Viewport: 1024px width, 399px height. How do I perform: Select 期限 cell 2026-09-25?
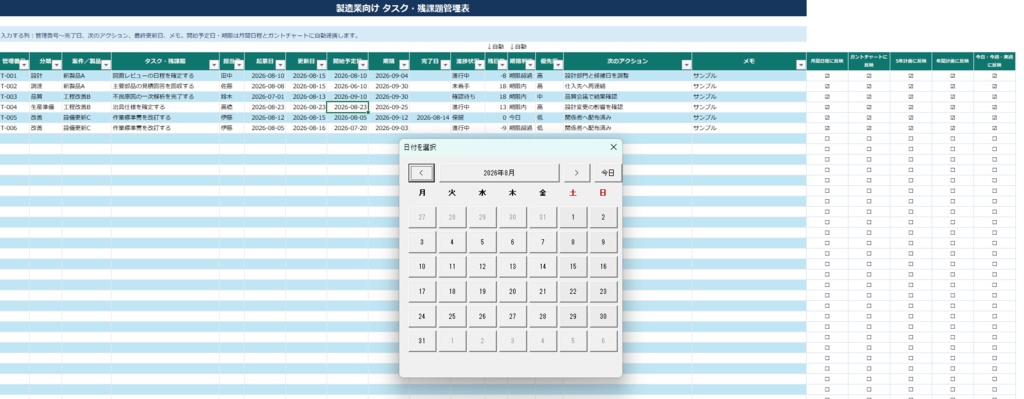[x=389, y=107]
